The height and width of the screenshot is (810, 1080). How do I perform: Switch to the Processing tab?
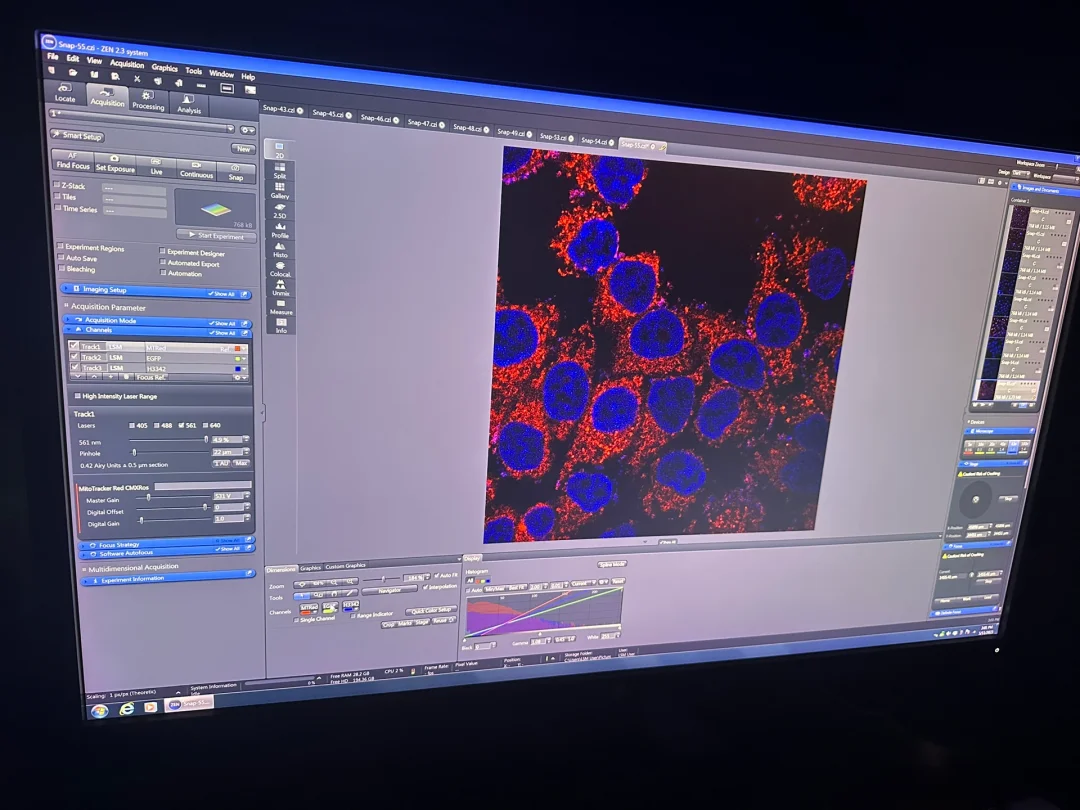click(148, 100)
